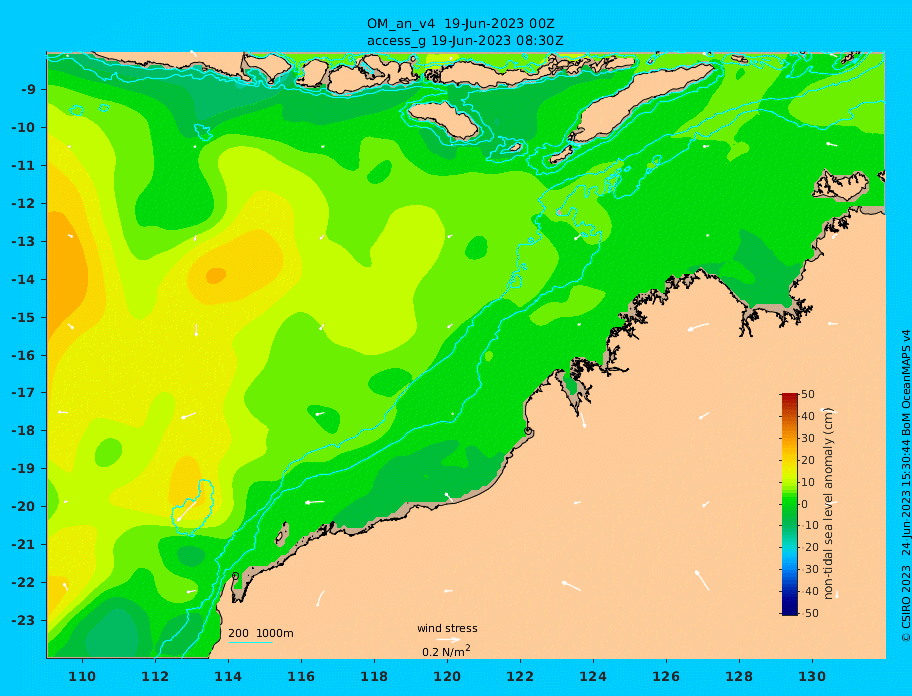Click the longitude label '126'
This screenshot has width=912, height=696.
(666, 676)
